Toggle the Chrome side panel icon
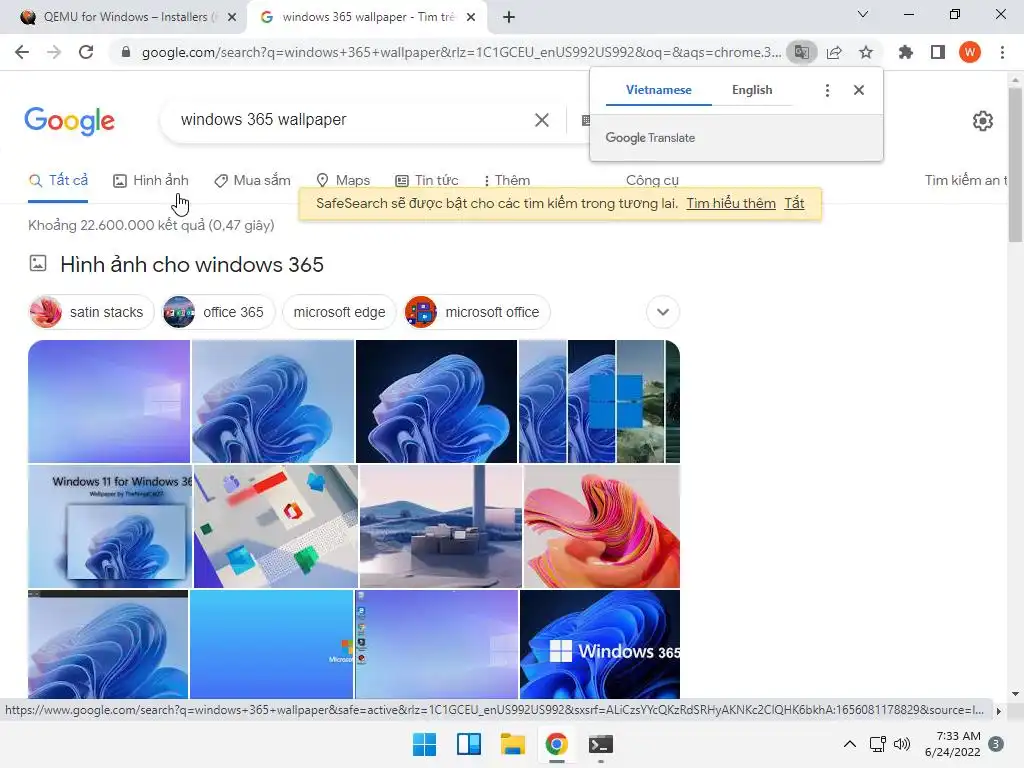This screenshot has width=1024, height=768. [x=938, y=52]
